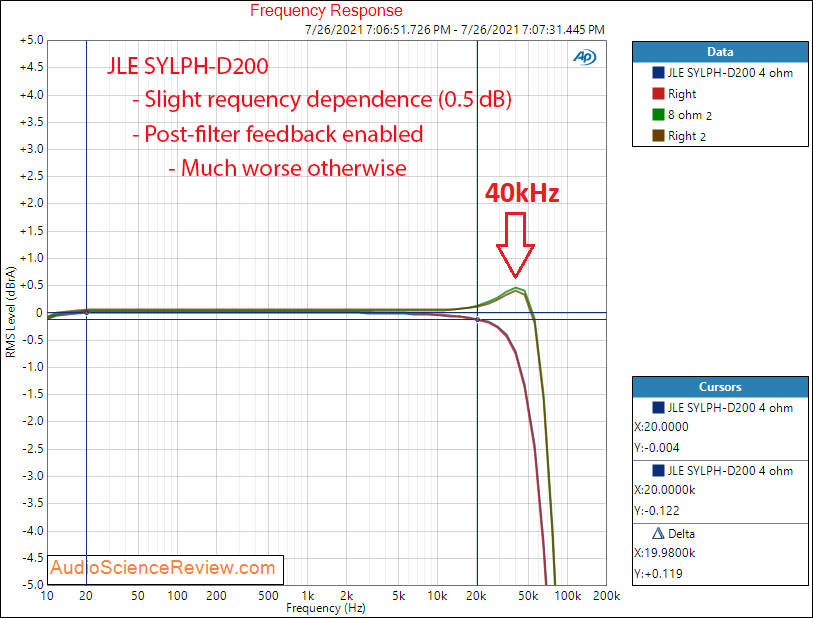Click the cursor marker at 20 Hz on the curve
Image resolution: width=813 pixels, height=618 pixels.
[x=87, y=313]
